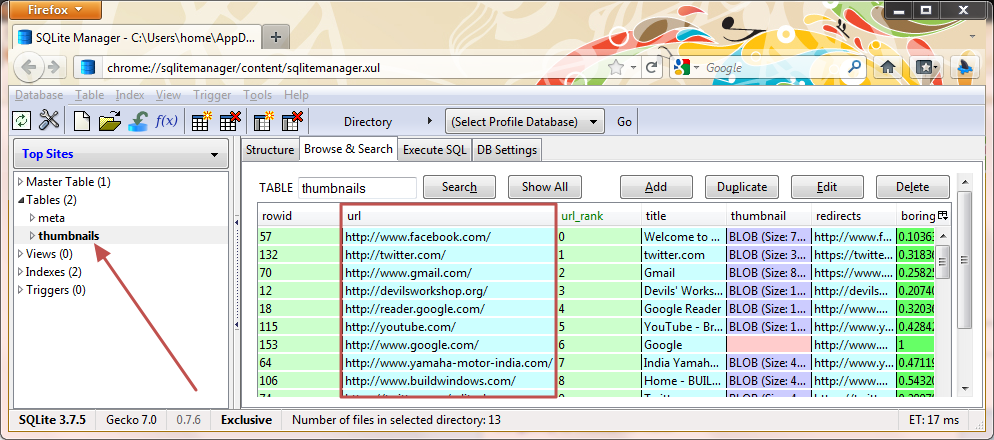
Task: Select the Browse & Search tab
Action: point(348,149)
